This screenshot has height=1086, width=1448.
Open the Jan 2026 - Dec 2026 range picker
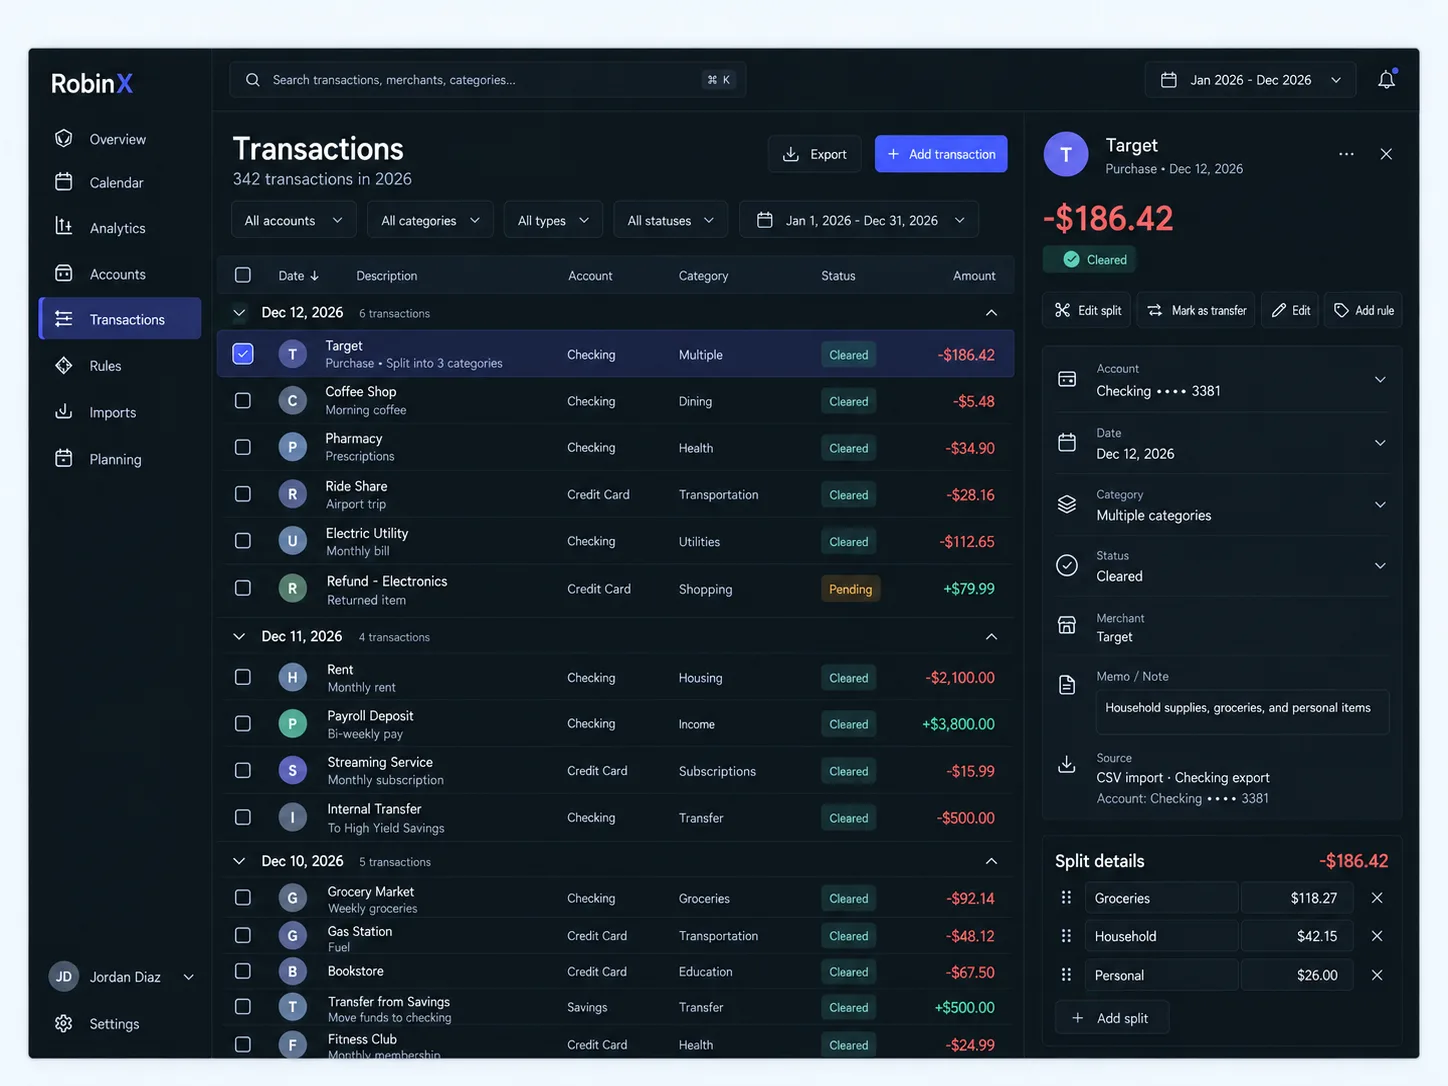pyautogui.click(x=1250, y=80)
